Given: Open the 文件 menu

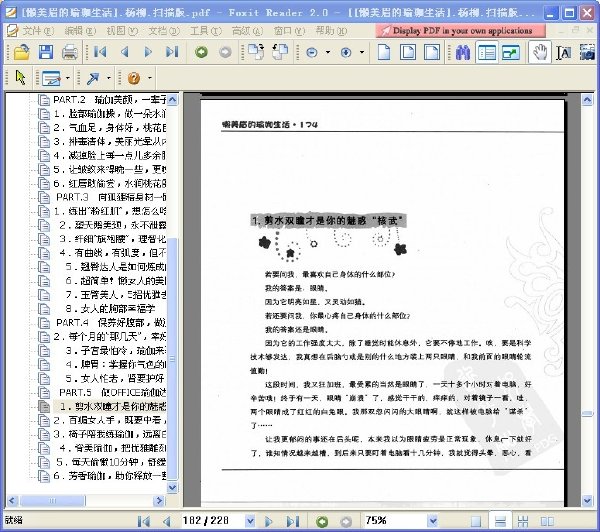Looking at the screenshot, I should point(38,31).
